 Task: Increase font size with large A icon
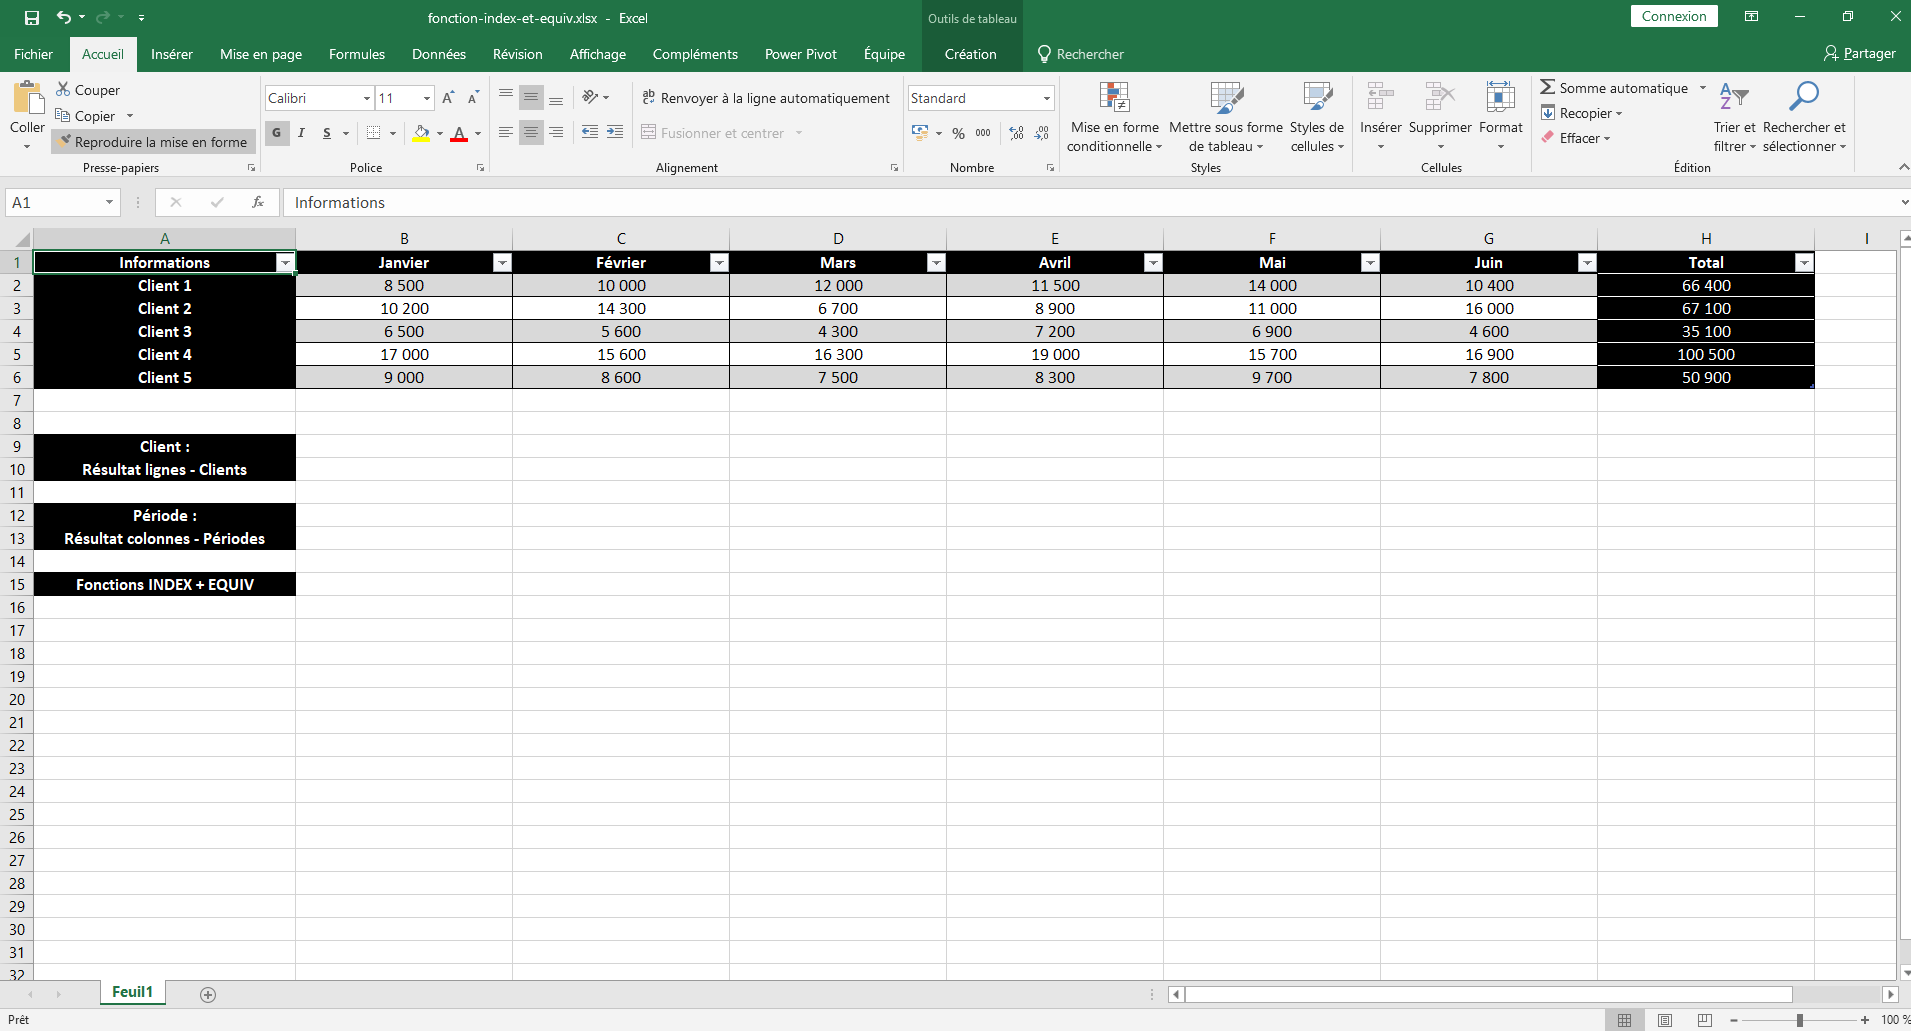pyautogui.click(x=448, y=98)
